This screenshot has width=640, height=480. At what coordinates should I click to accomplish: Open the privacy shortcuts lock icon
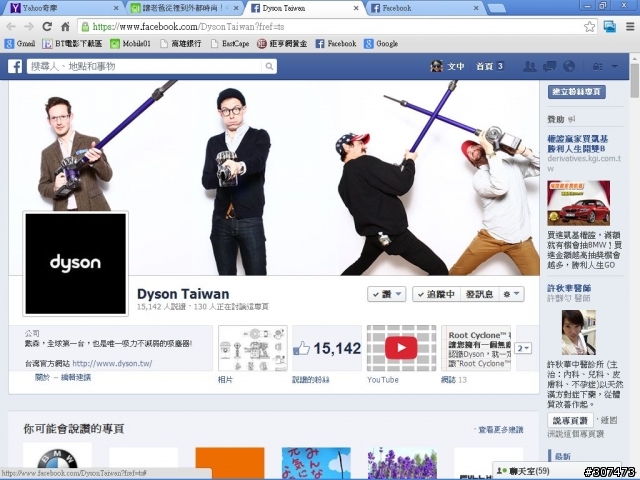(598, 66)
